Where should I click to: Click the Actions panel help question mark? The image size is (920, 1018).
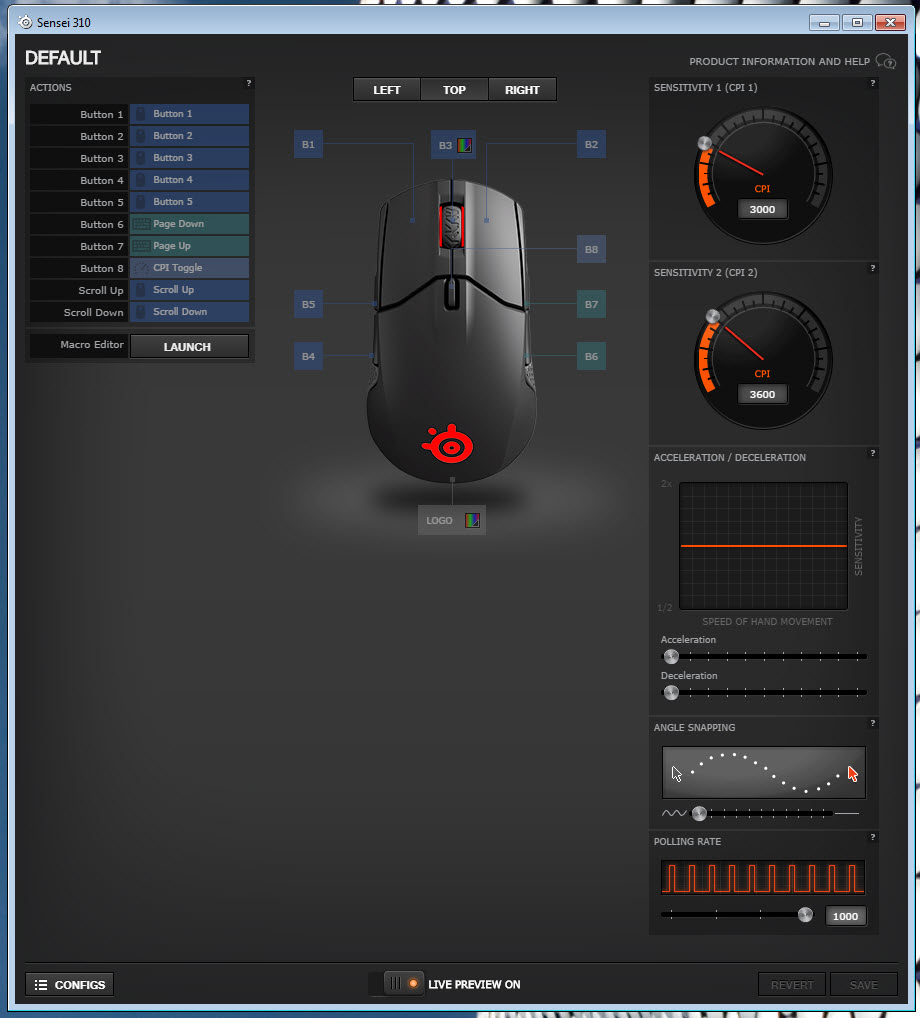pos(249,83)
